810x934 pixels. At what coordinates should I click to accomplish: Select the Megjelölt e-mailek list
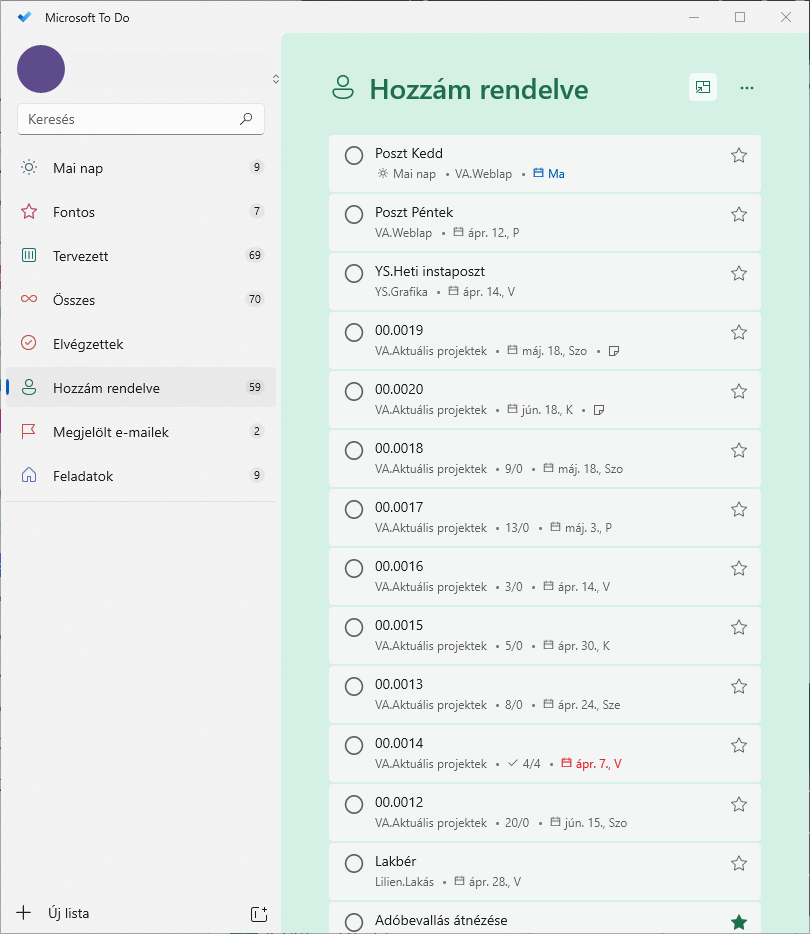(x=110, y=432)
